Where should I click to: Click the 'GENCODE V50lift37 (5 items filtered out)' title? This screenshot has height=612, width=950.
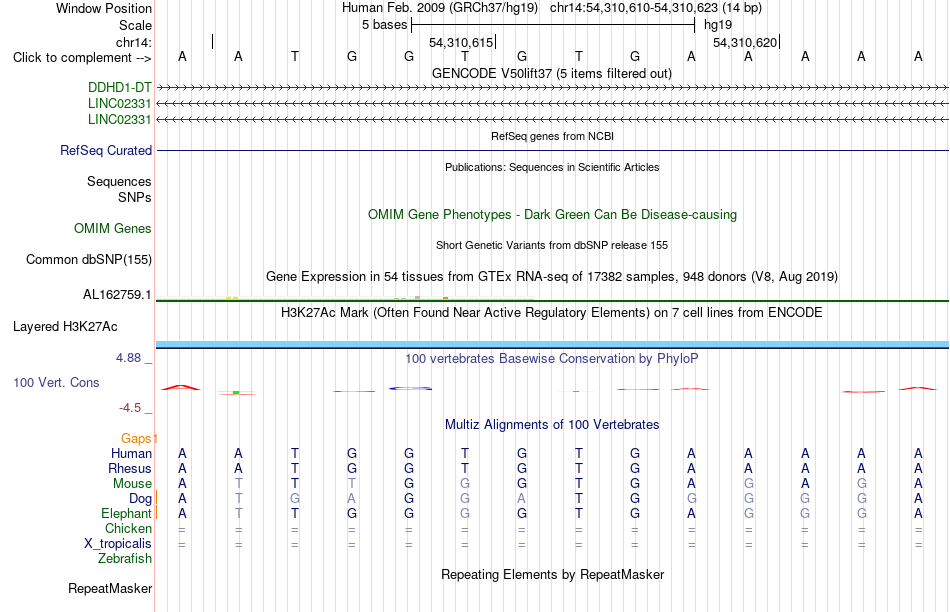[552, 73]
